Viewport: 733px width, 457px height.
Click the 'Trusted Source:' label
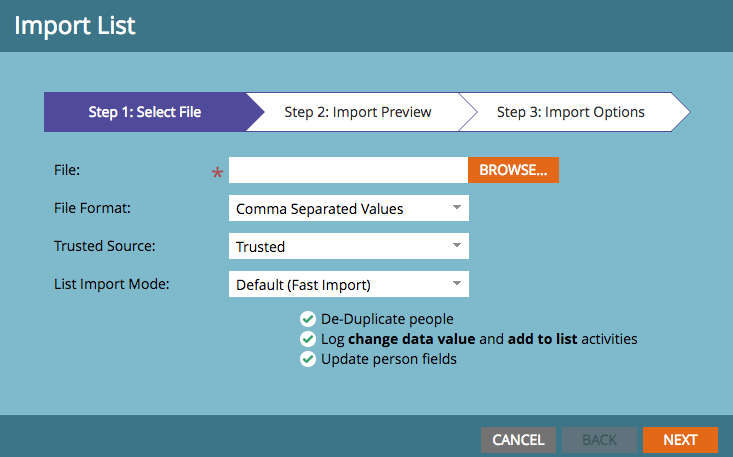click(105, 246)
